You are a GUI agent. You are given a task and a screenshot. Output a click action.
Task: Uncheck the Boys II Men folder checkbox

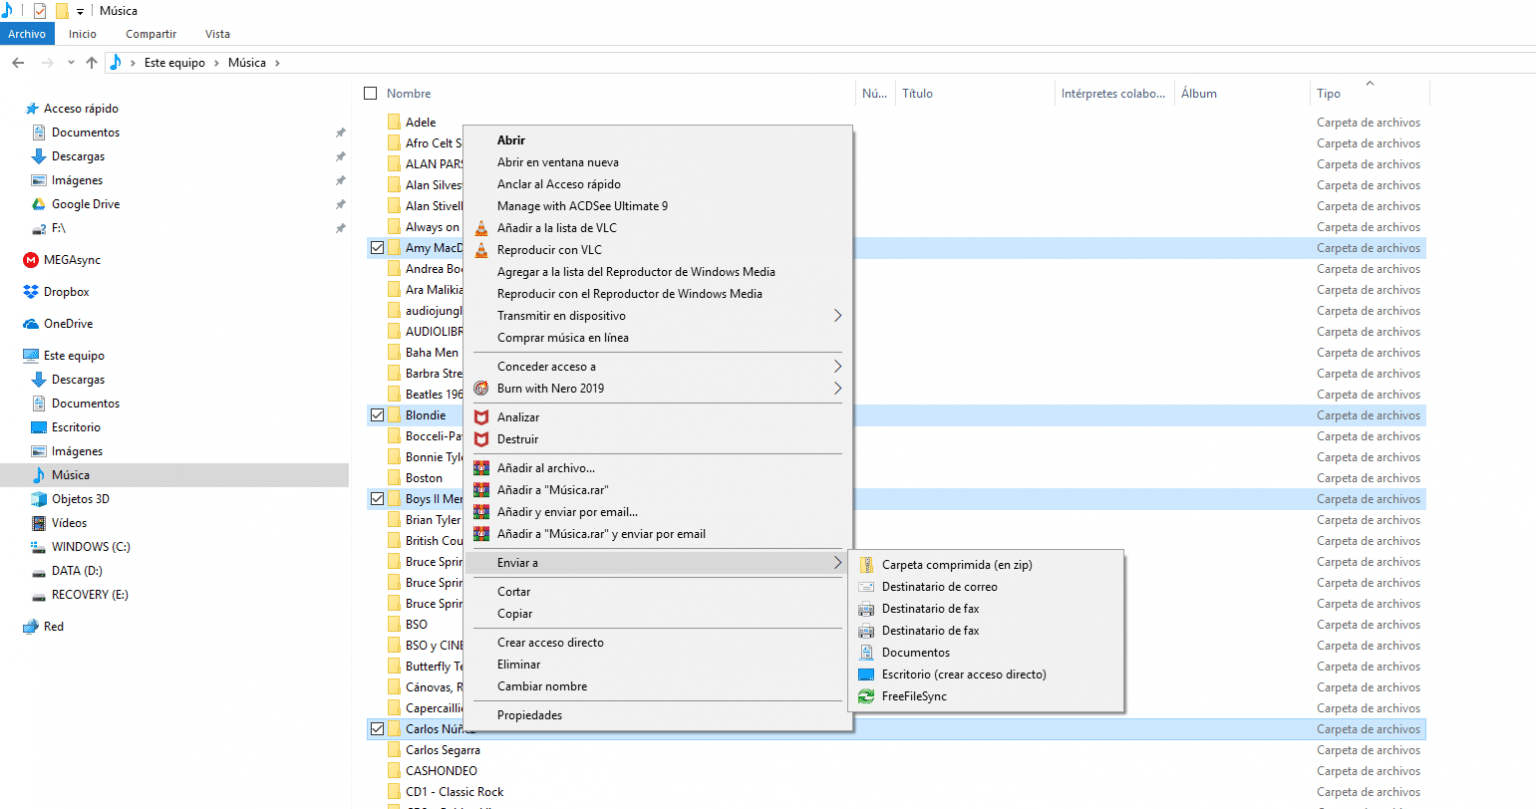(x=377, y=499)
